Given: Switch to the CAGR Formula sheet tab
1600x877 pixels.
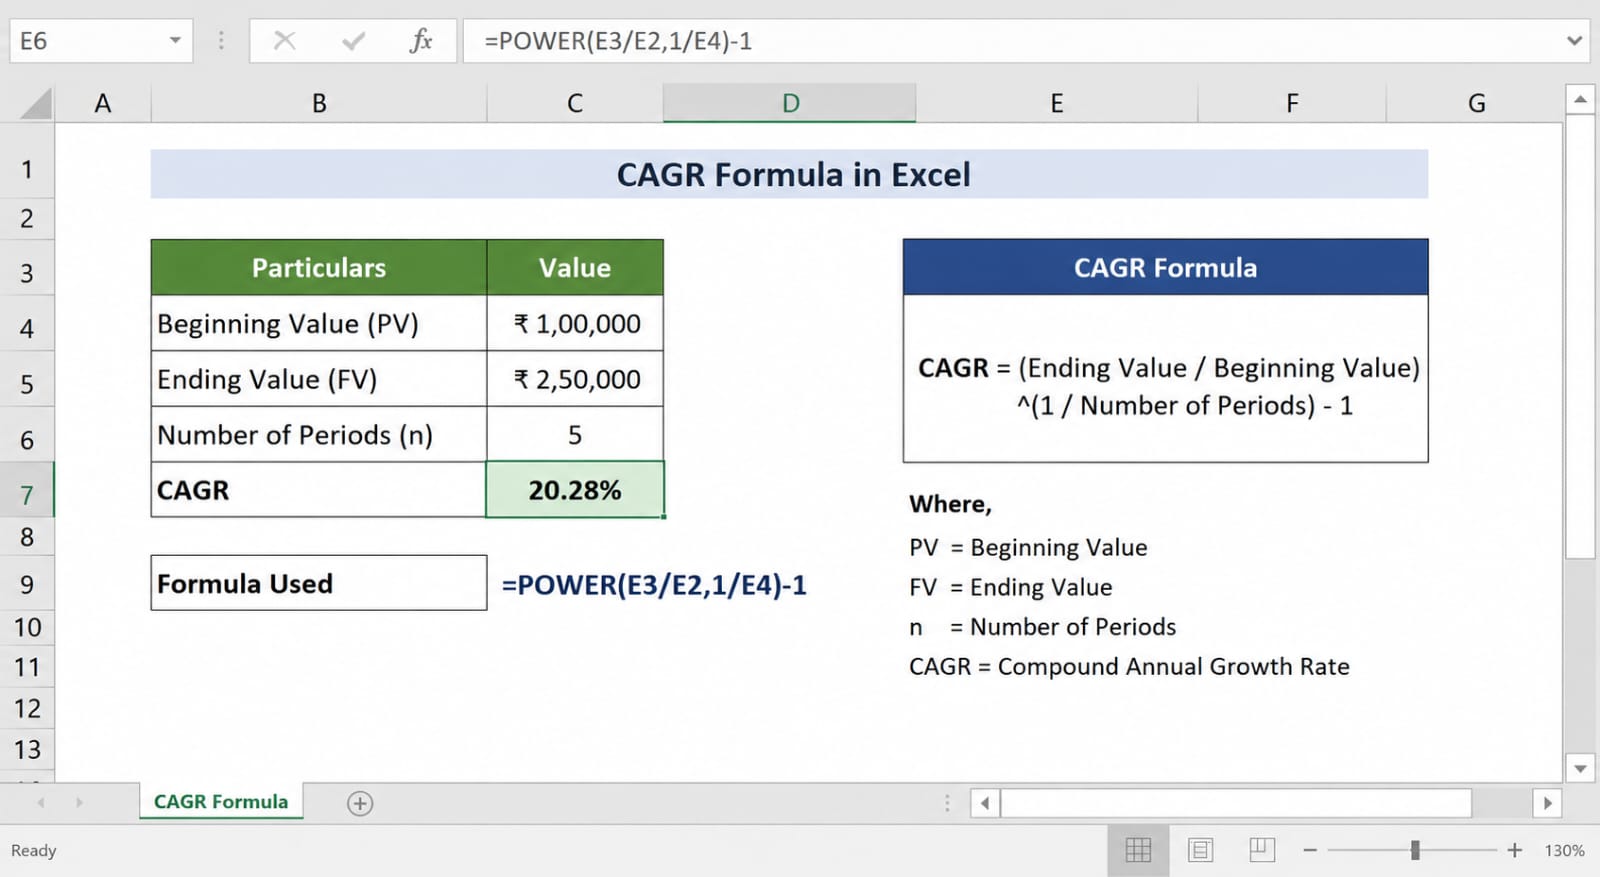Looking at the screenshot, I should click(x=221, y=802).
